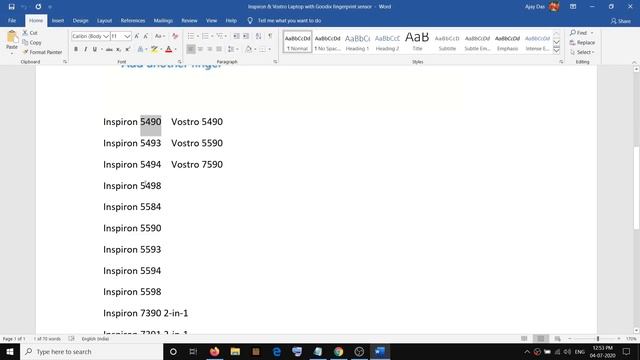Open highlight color dropdown arrow
This screenshot has height=360, width=640.
click(161, 49)
